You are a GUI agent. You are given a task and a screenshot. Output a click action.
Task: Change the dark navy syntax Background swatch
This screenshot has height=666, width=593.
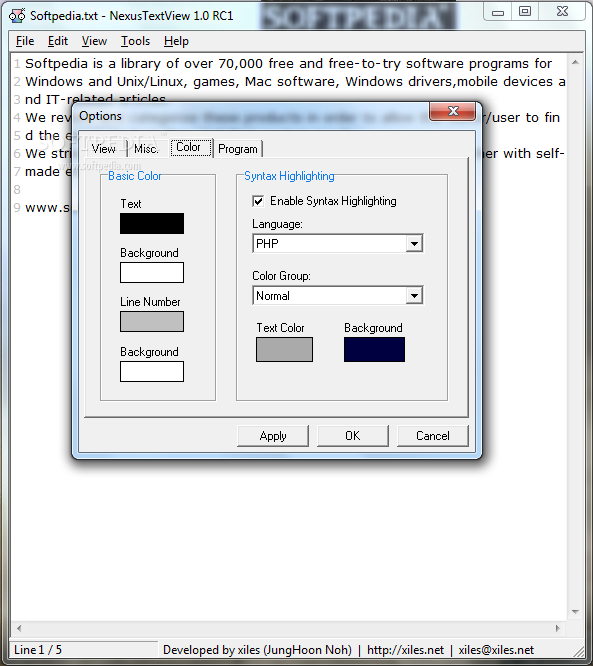[x=374, y=350]
